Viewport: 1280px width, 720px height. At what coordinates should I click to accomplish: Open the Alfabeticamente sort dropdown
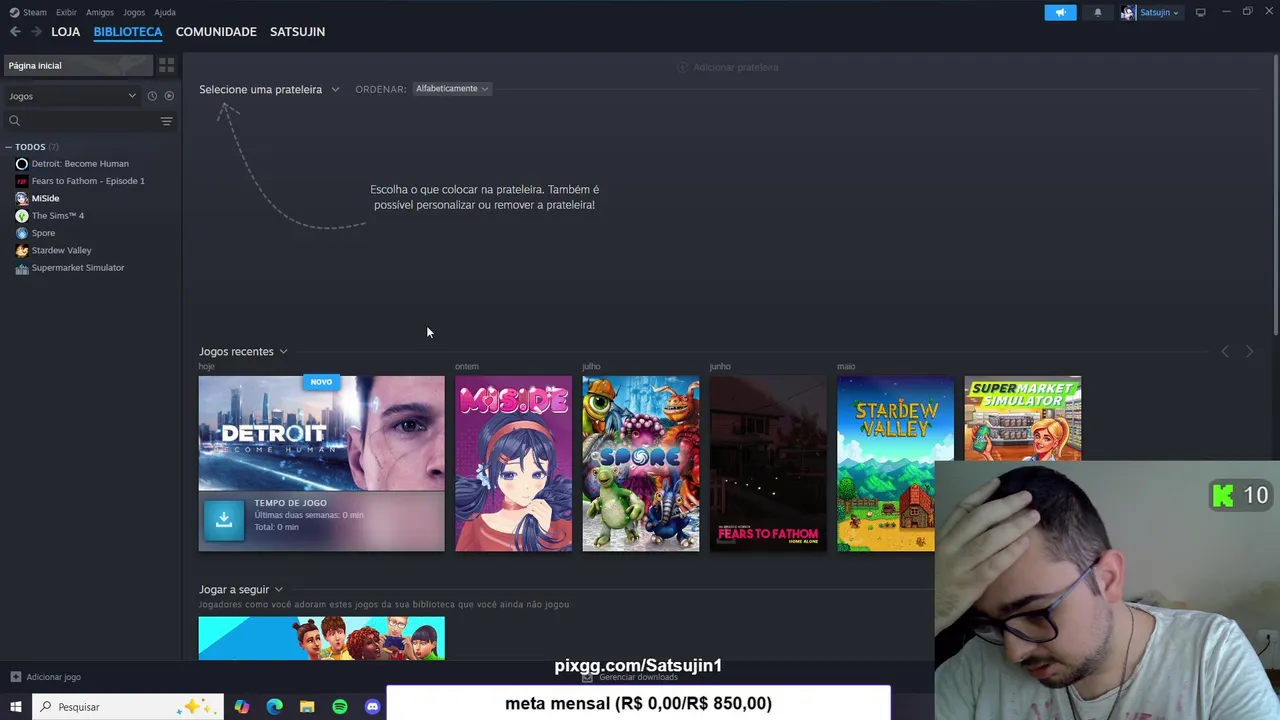[452, 89]
